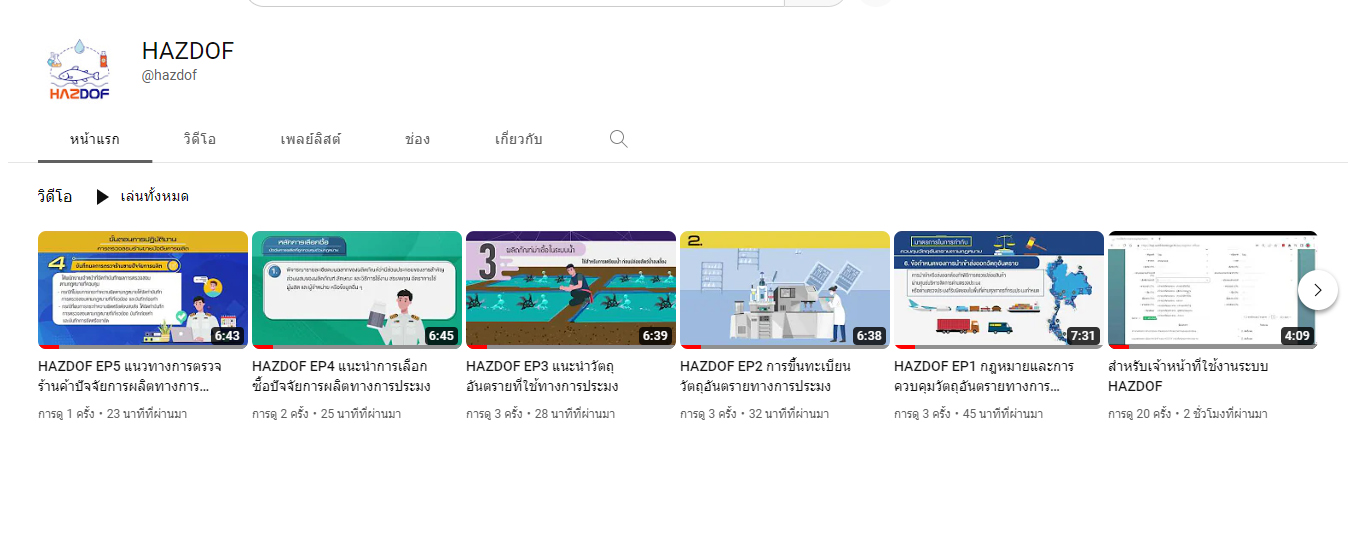Click the '25 นาทีที่ผ่านมา' view info
Screen dimensions: 1348x536
pyautogui.click(x=361, y=414)
